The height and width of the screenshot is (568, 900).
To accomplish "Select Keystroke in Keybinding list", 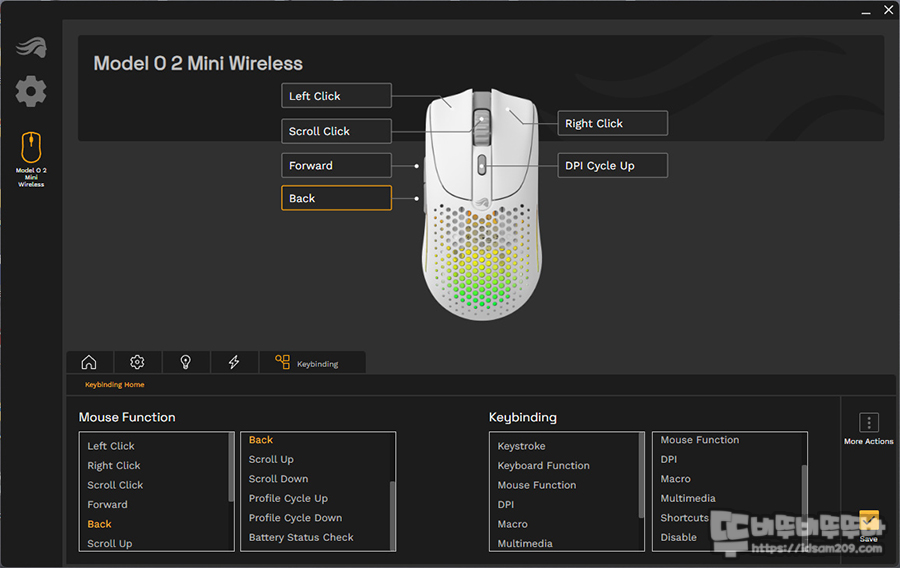I will (521, 446).
